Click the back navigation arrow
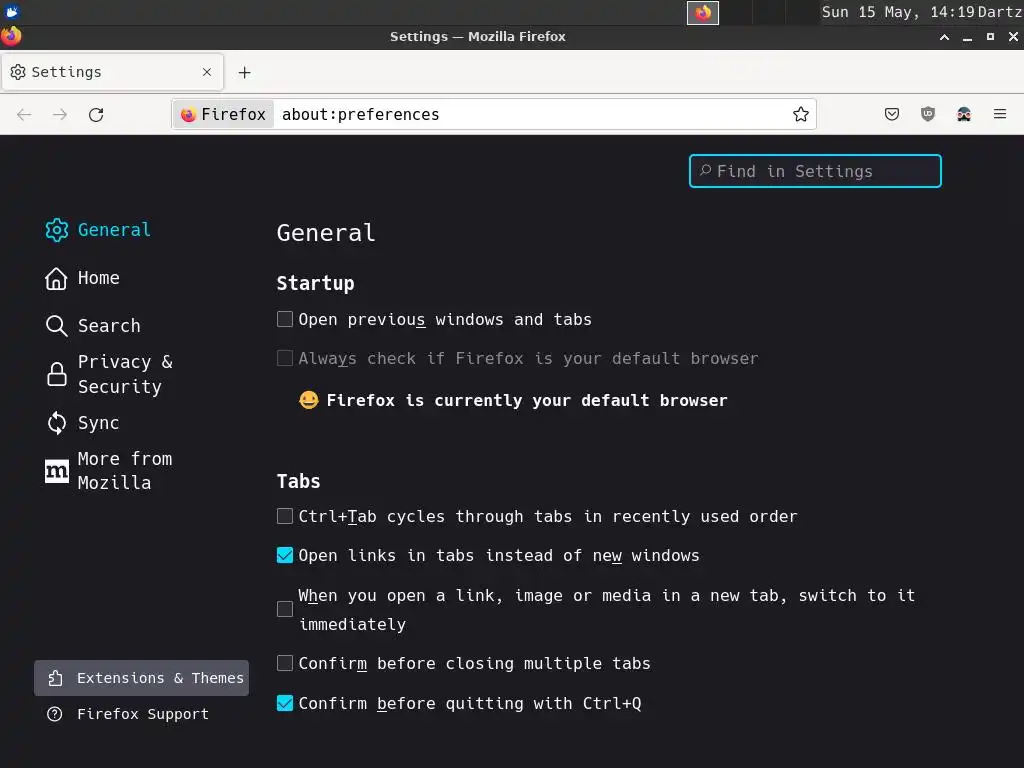This screenshot has width=1024, height=768. pyautogui.click(x=24, y=115)
